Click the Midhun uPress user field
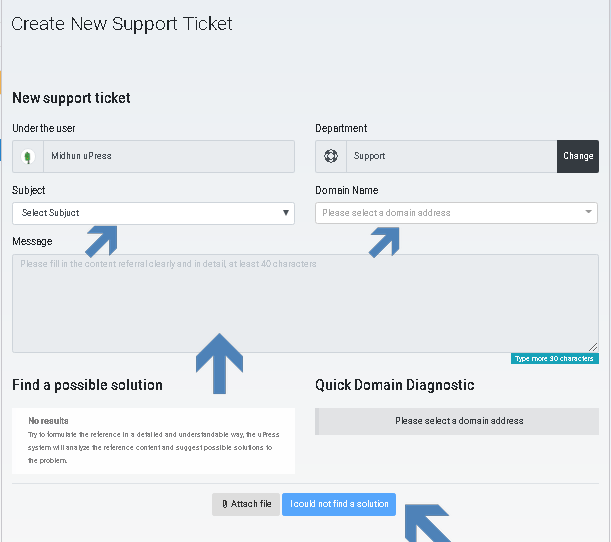611x542 pixels. [x=153, y=156]
